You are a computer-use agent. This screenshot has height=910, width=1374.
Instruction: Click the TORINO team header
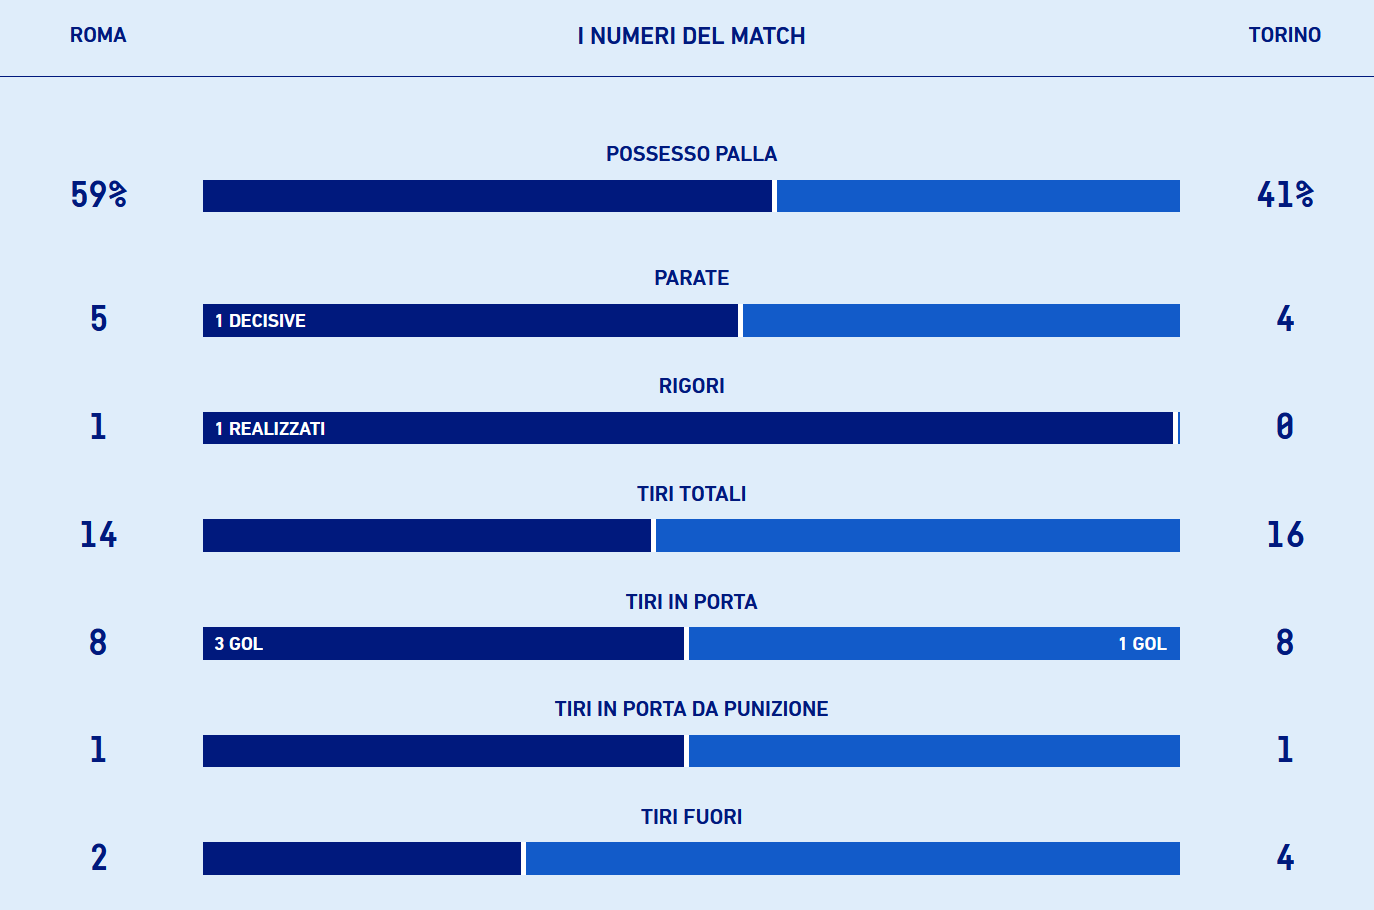[1284, 35]
